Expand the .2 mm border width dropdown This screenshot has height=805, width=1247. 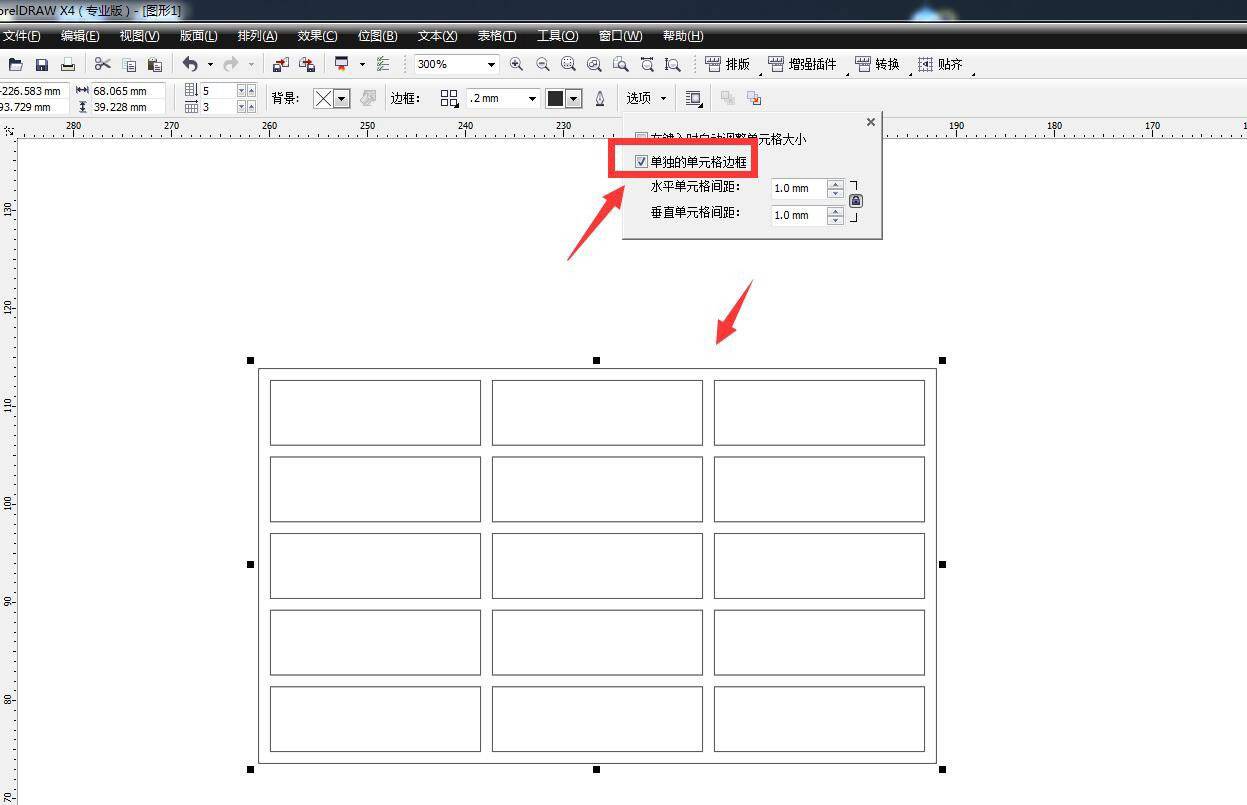[532, 98]
